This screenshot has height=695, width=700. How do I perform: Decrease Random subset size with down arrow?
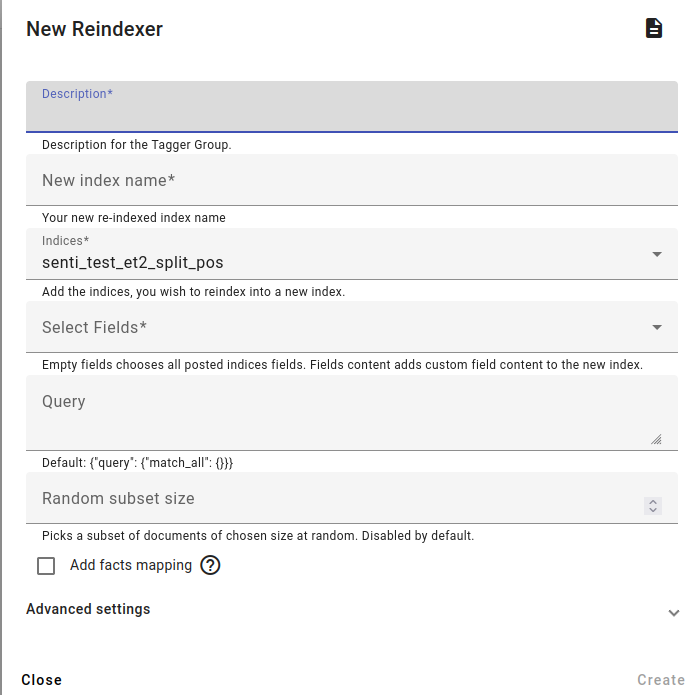coord(653,510)
